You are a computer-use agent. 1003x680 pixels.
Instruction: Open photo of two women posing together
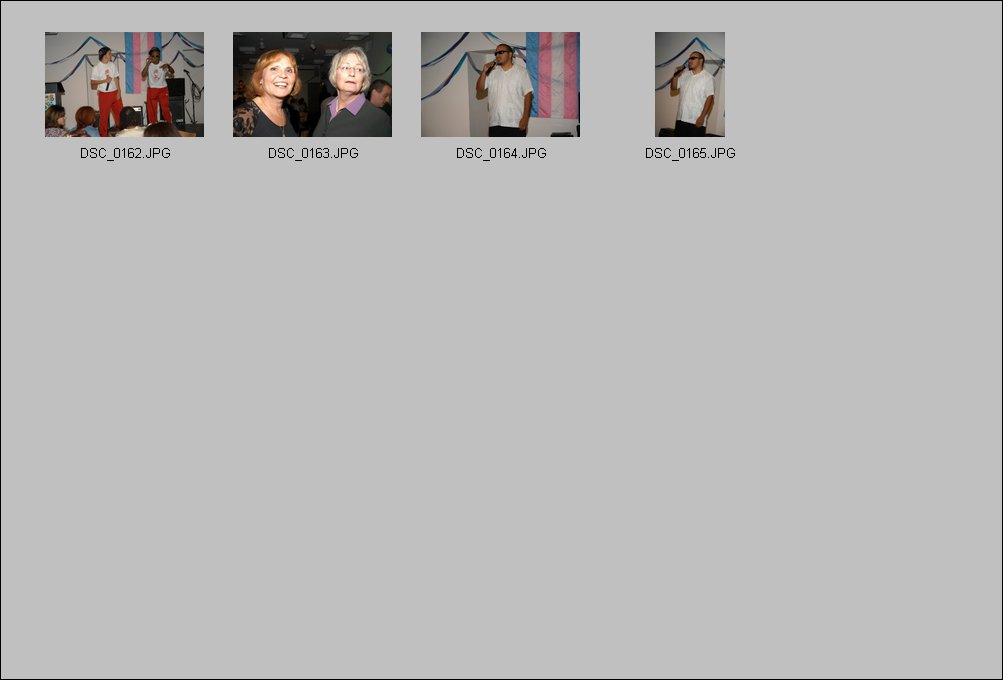coord(312,84)
